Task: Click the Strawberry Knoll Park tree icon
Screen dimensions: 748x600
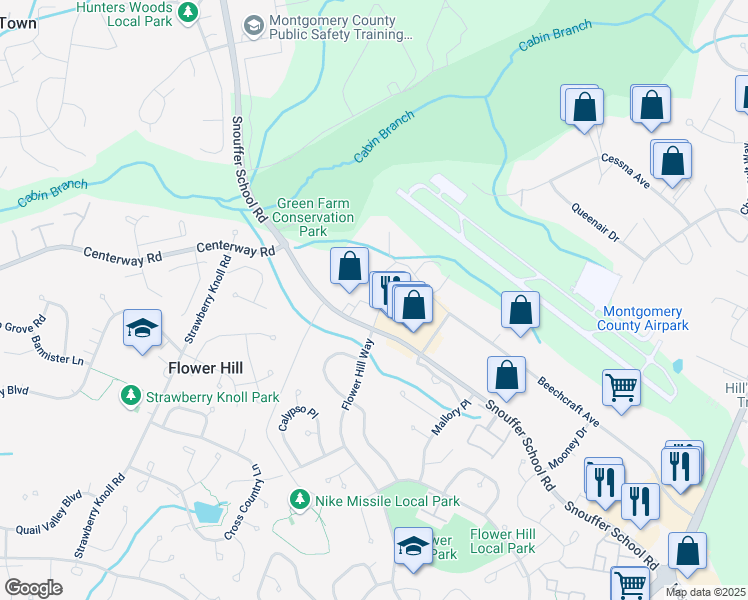Action: 131,396
